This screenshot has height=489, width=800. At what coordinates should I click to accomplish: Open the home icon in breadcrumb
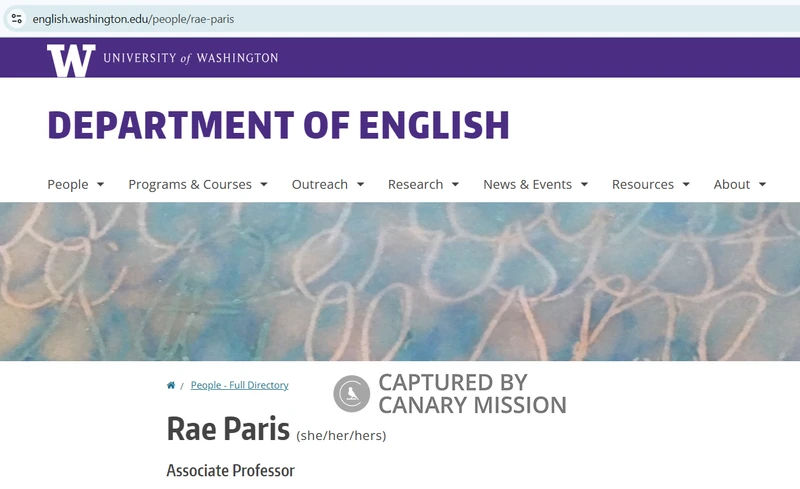click(x=171, y=385)
